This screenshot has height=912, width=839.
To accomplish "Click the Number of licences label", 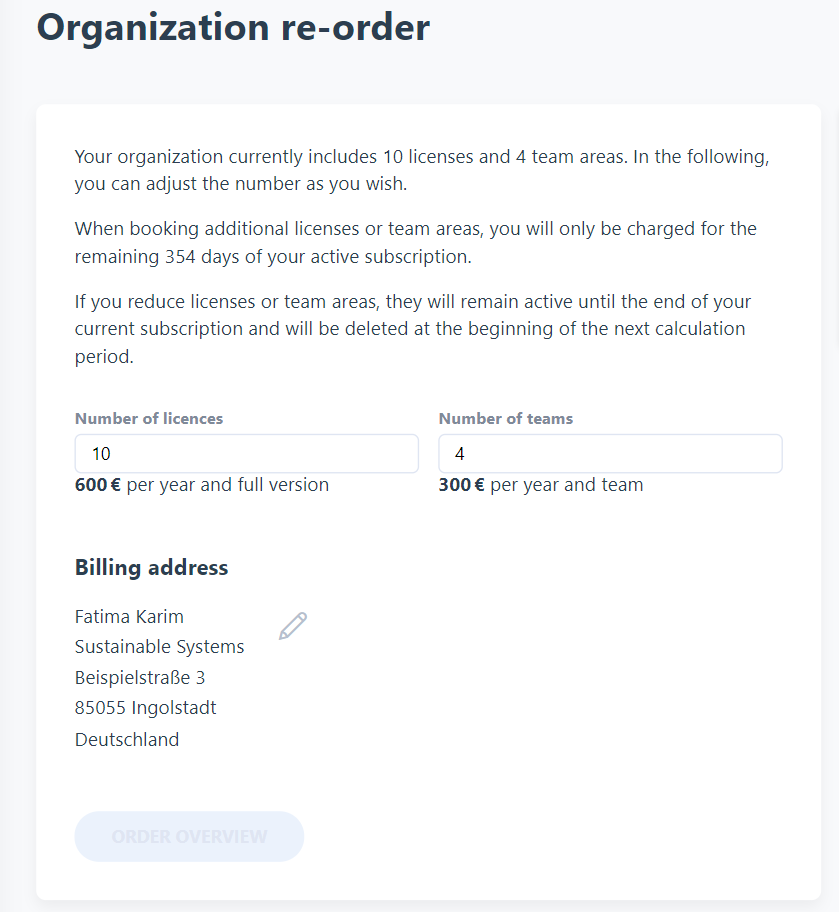I will click(x=149, y=419).
